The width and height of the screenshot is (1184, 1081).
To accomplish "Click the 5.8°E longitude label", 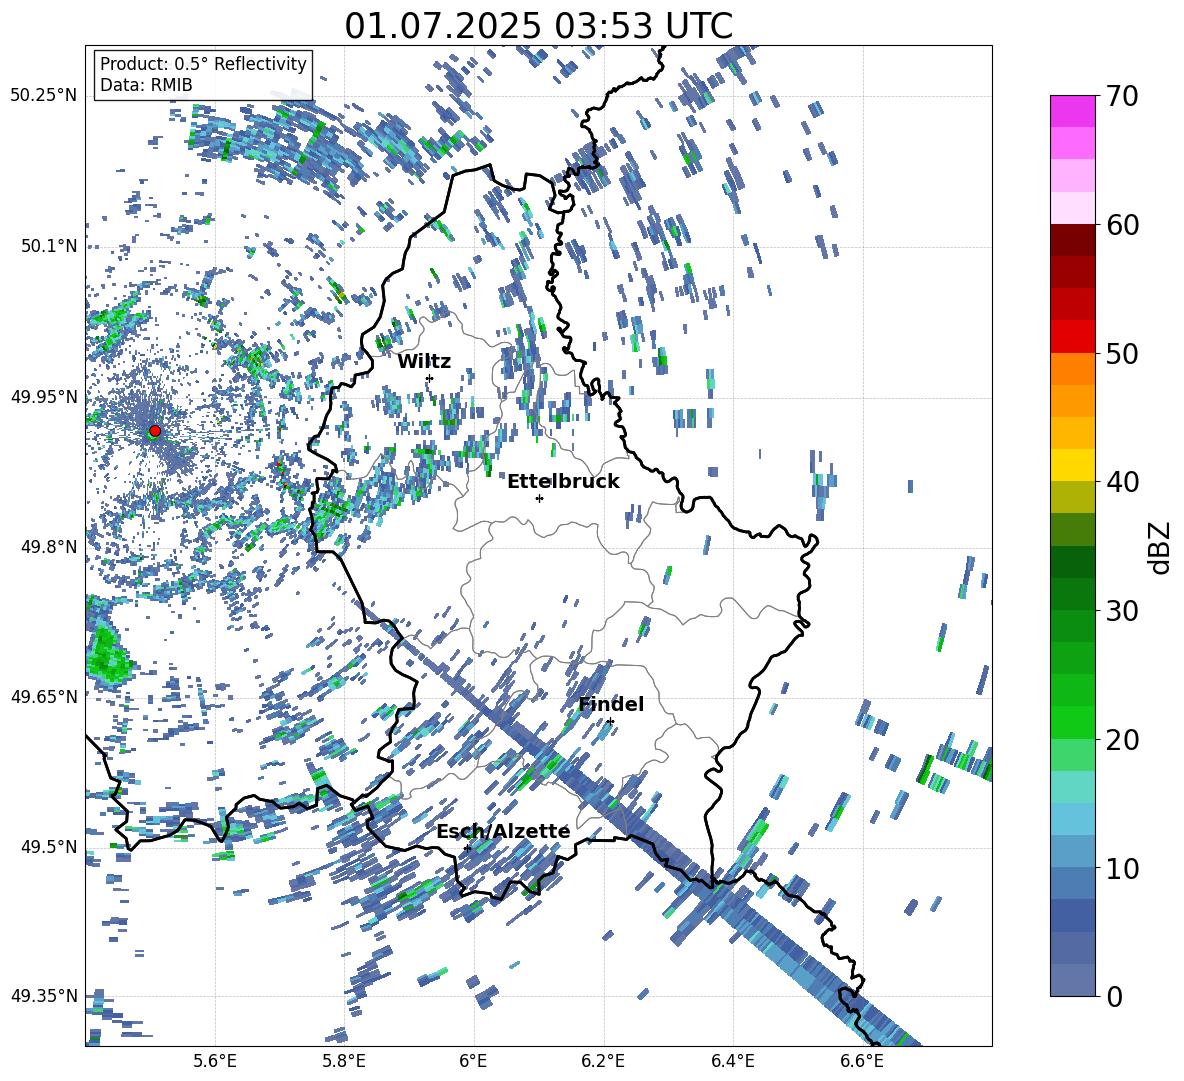I will tap(344, 1062).
